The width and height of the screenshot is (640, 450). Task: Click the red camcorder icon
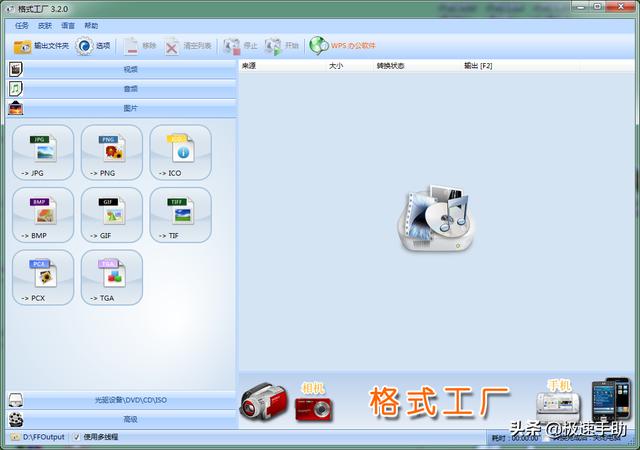click(264, 401)
